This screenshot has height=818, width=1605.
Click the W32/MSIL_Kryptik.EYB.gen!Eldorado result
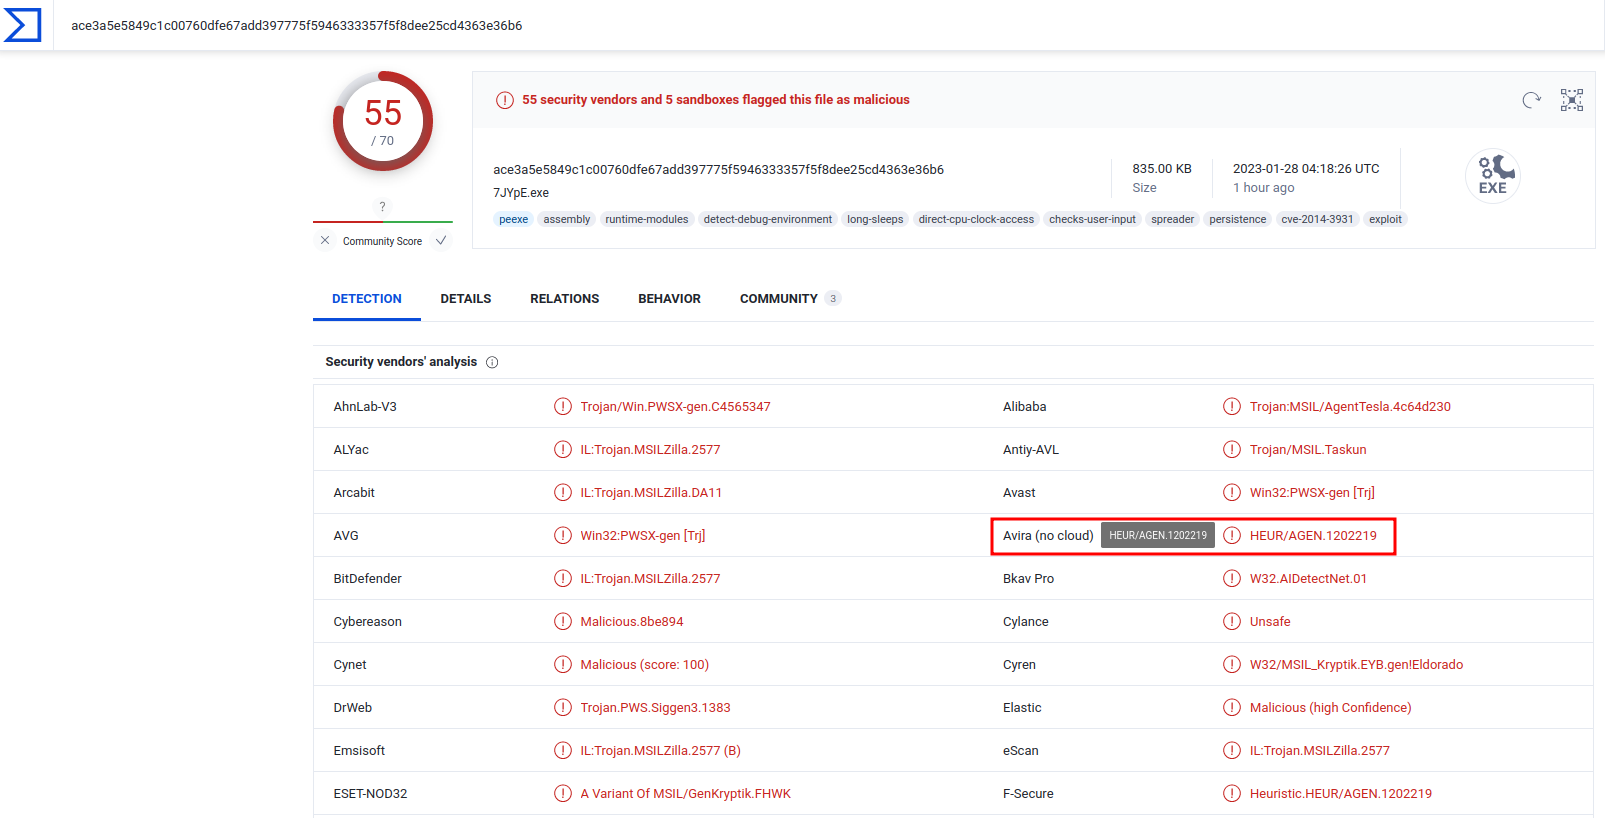point(1356,665)
